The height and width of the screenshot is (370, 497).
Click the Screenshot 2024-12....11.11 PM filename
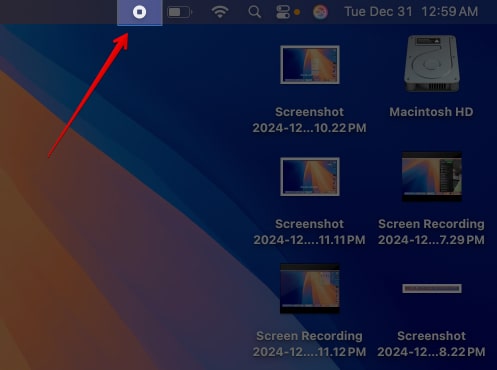(309, 232)
